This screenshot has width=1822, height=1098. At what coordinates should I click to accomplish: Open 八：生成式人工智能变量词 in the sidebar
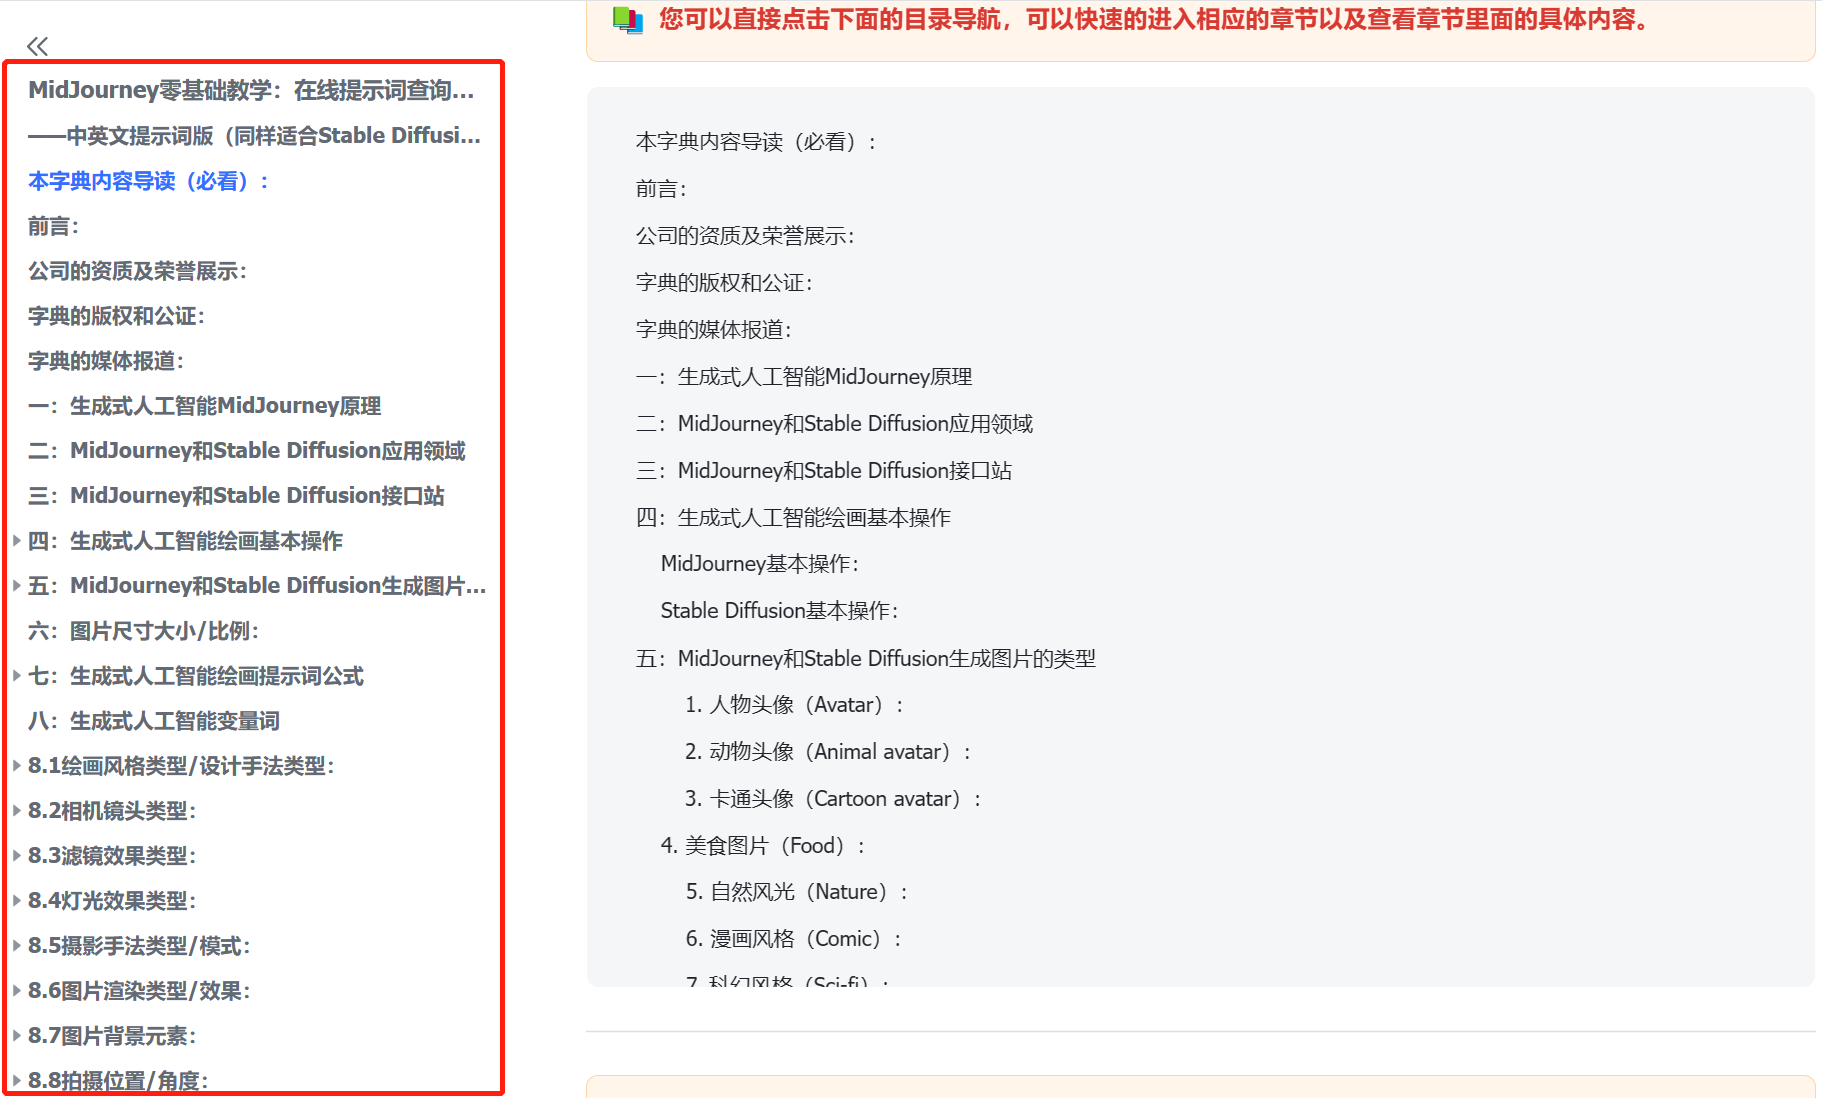154,721
